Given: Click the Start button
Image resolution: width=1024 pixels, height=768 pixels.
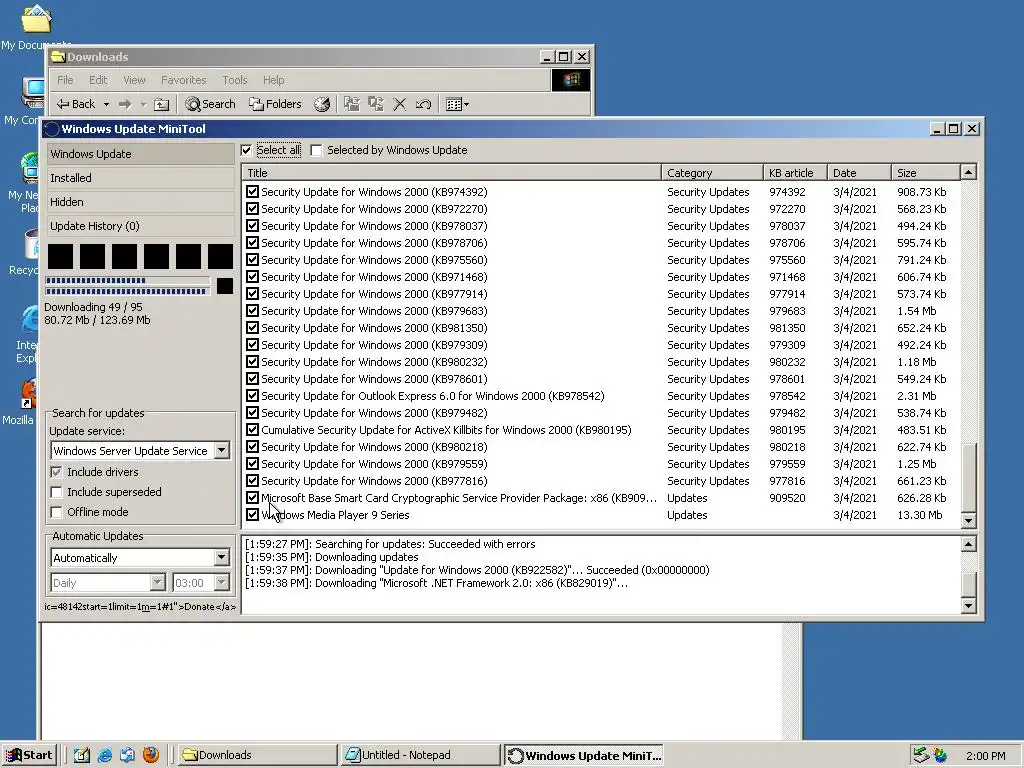Looking at the screenshot, I should coord(29,755).
